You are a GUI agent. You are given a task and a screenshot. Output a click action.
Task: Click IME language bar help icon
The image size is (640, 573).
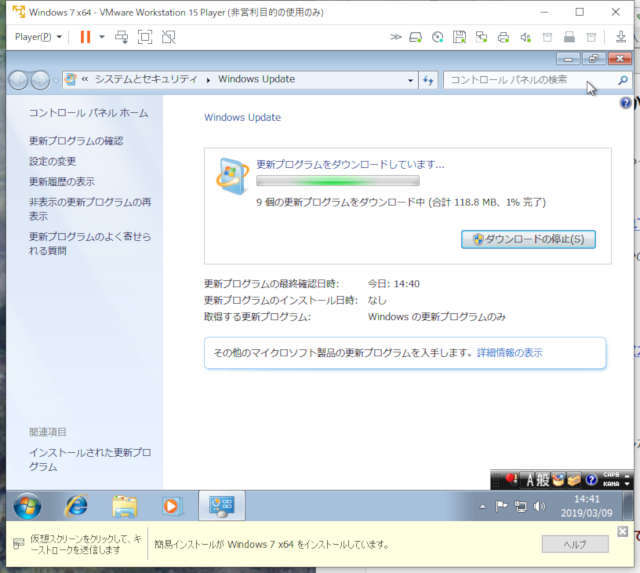pyautogui.click(x=591, y=480)
